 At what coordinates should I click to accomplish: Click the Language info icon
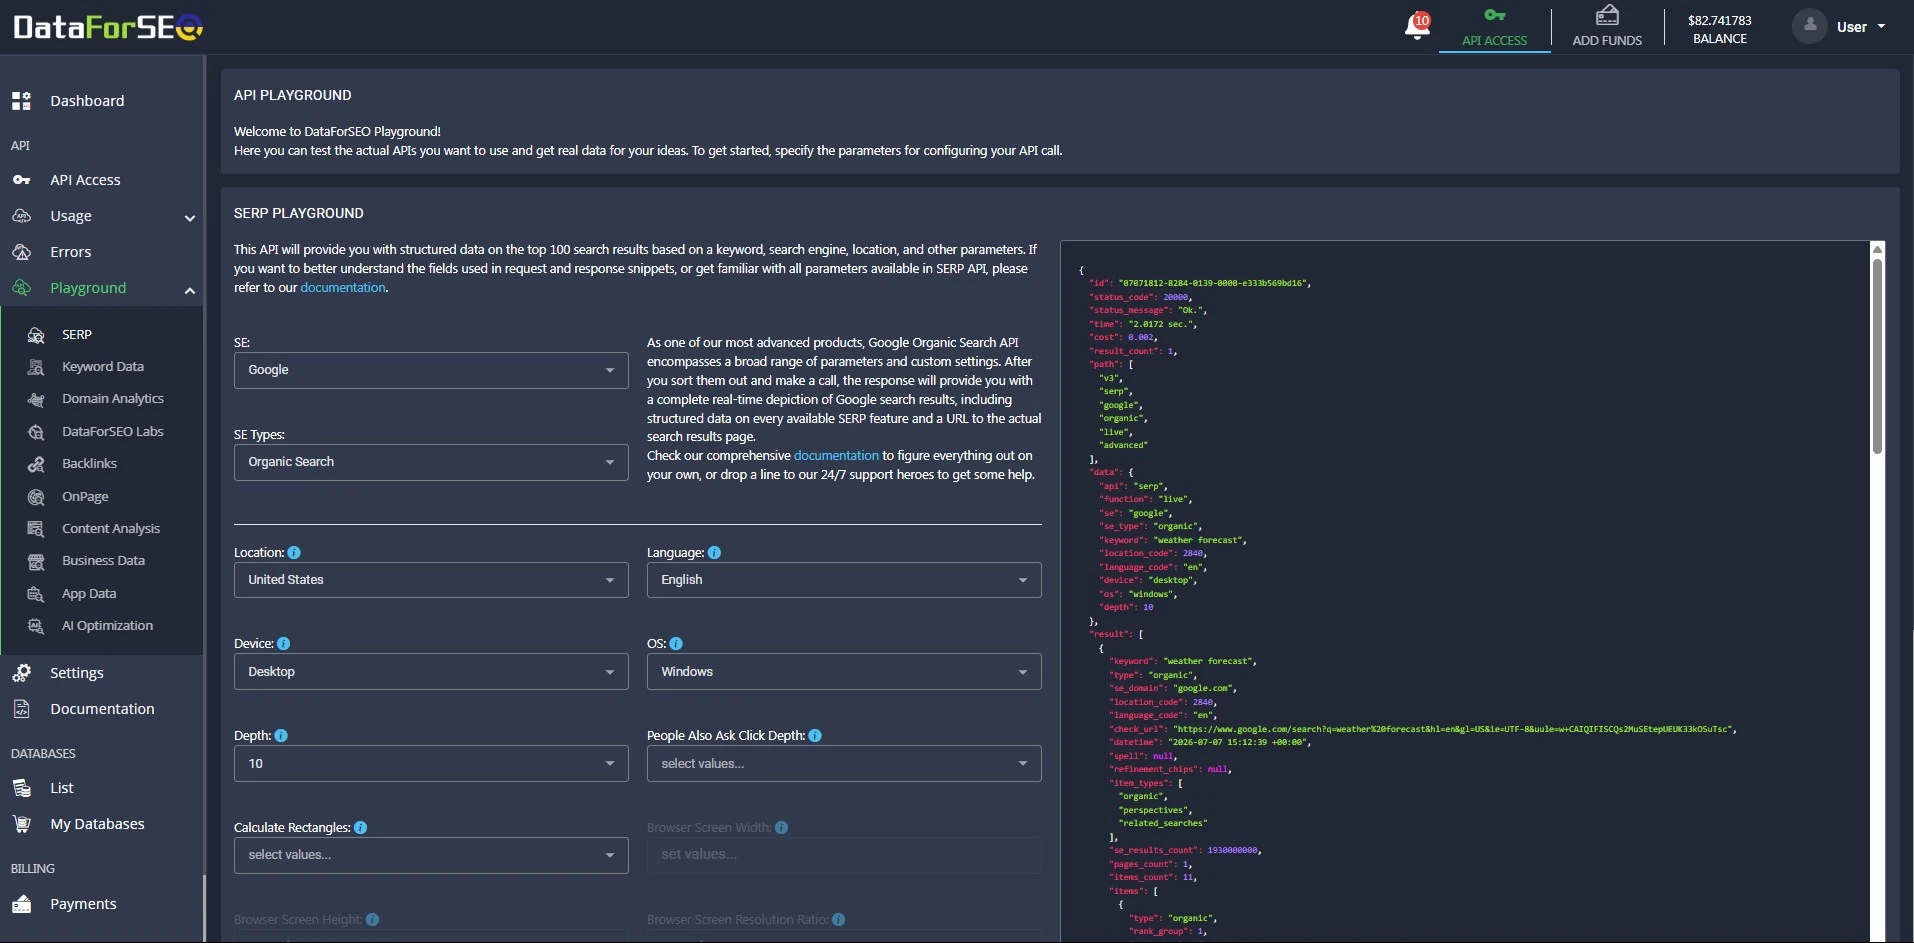[714, 553]
